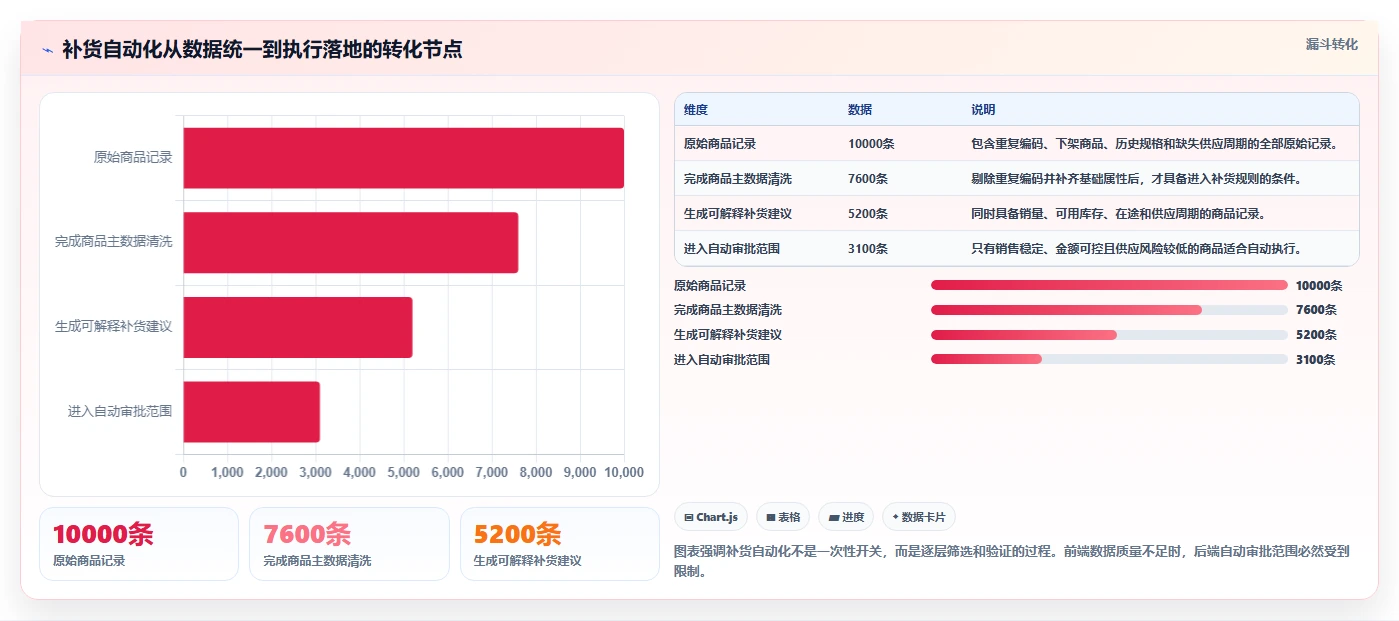Click the 7,000 tick on chart axis
This screenshot has height=621, width=1399.
coord(491,472)
